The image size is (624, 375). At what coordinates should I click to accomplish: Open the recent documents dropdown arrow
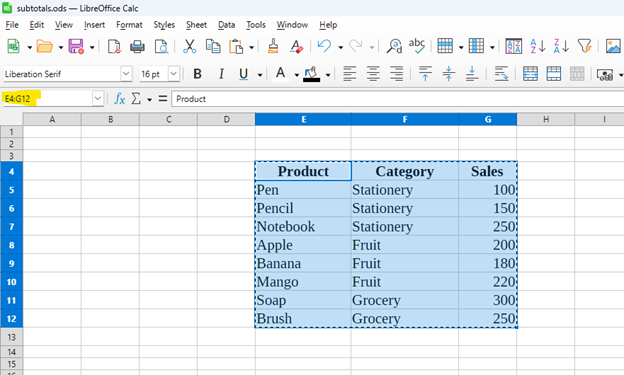point(61,47)
